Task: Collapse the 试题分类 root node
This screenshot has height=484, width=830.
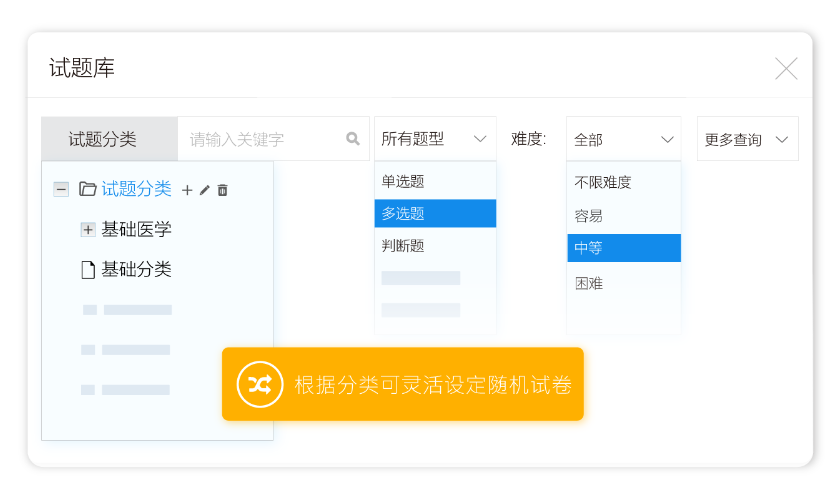Action: [61, 189]
